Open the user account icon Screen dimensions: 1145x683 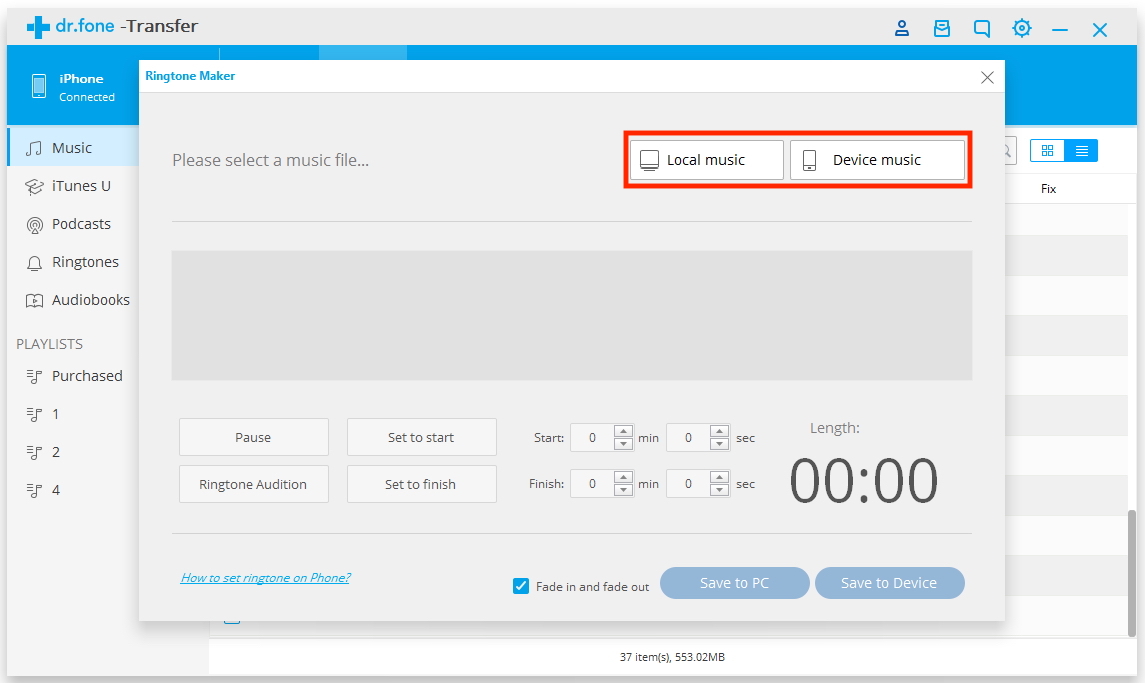point(902,28)
